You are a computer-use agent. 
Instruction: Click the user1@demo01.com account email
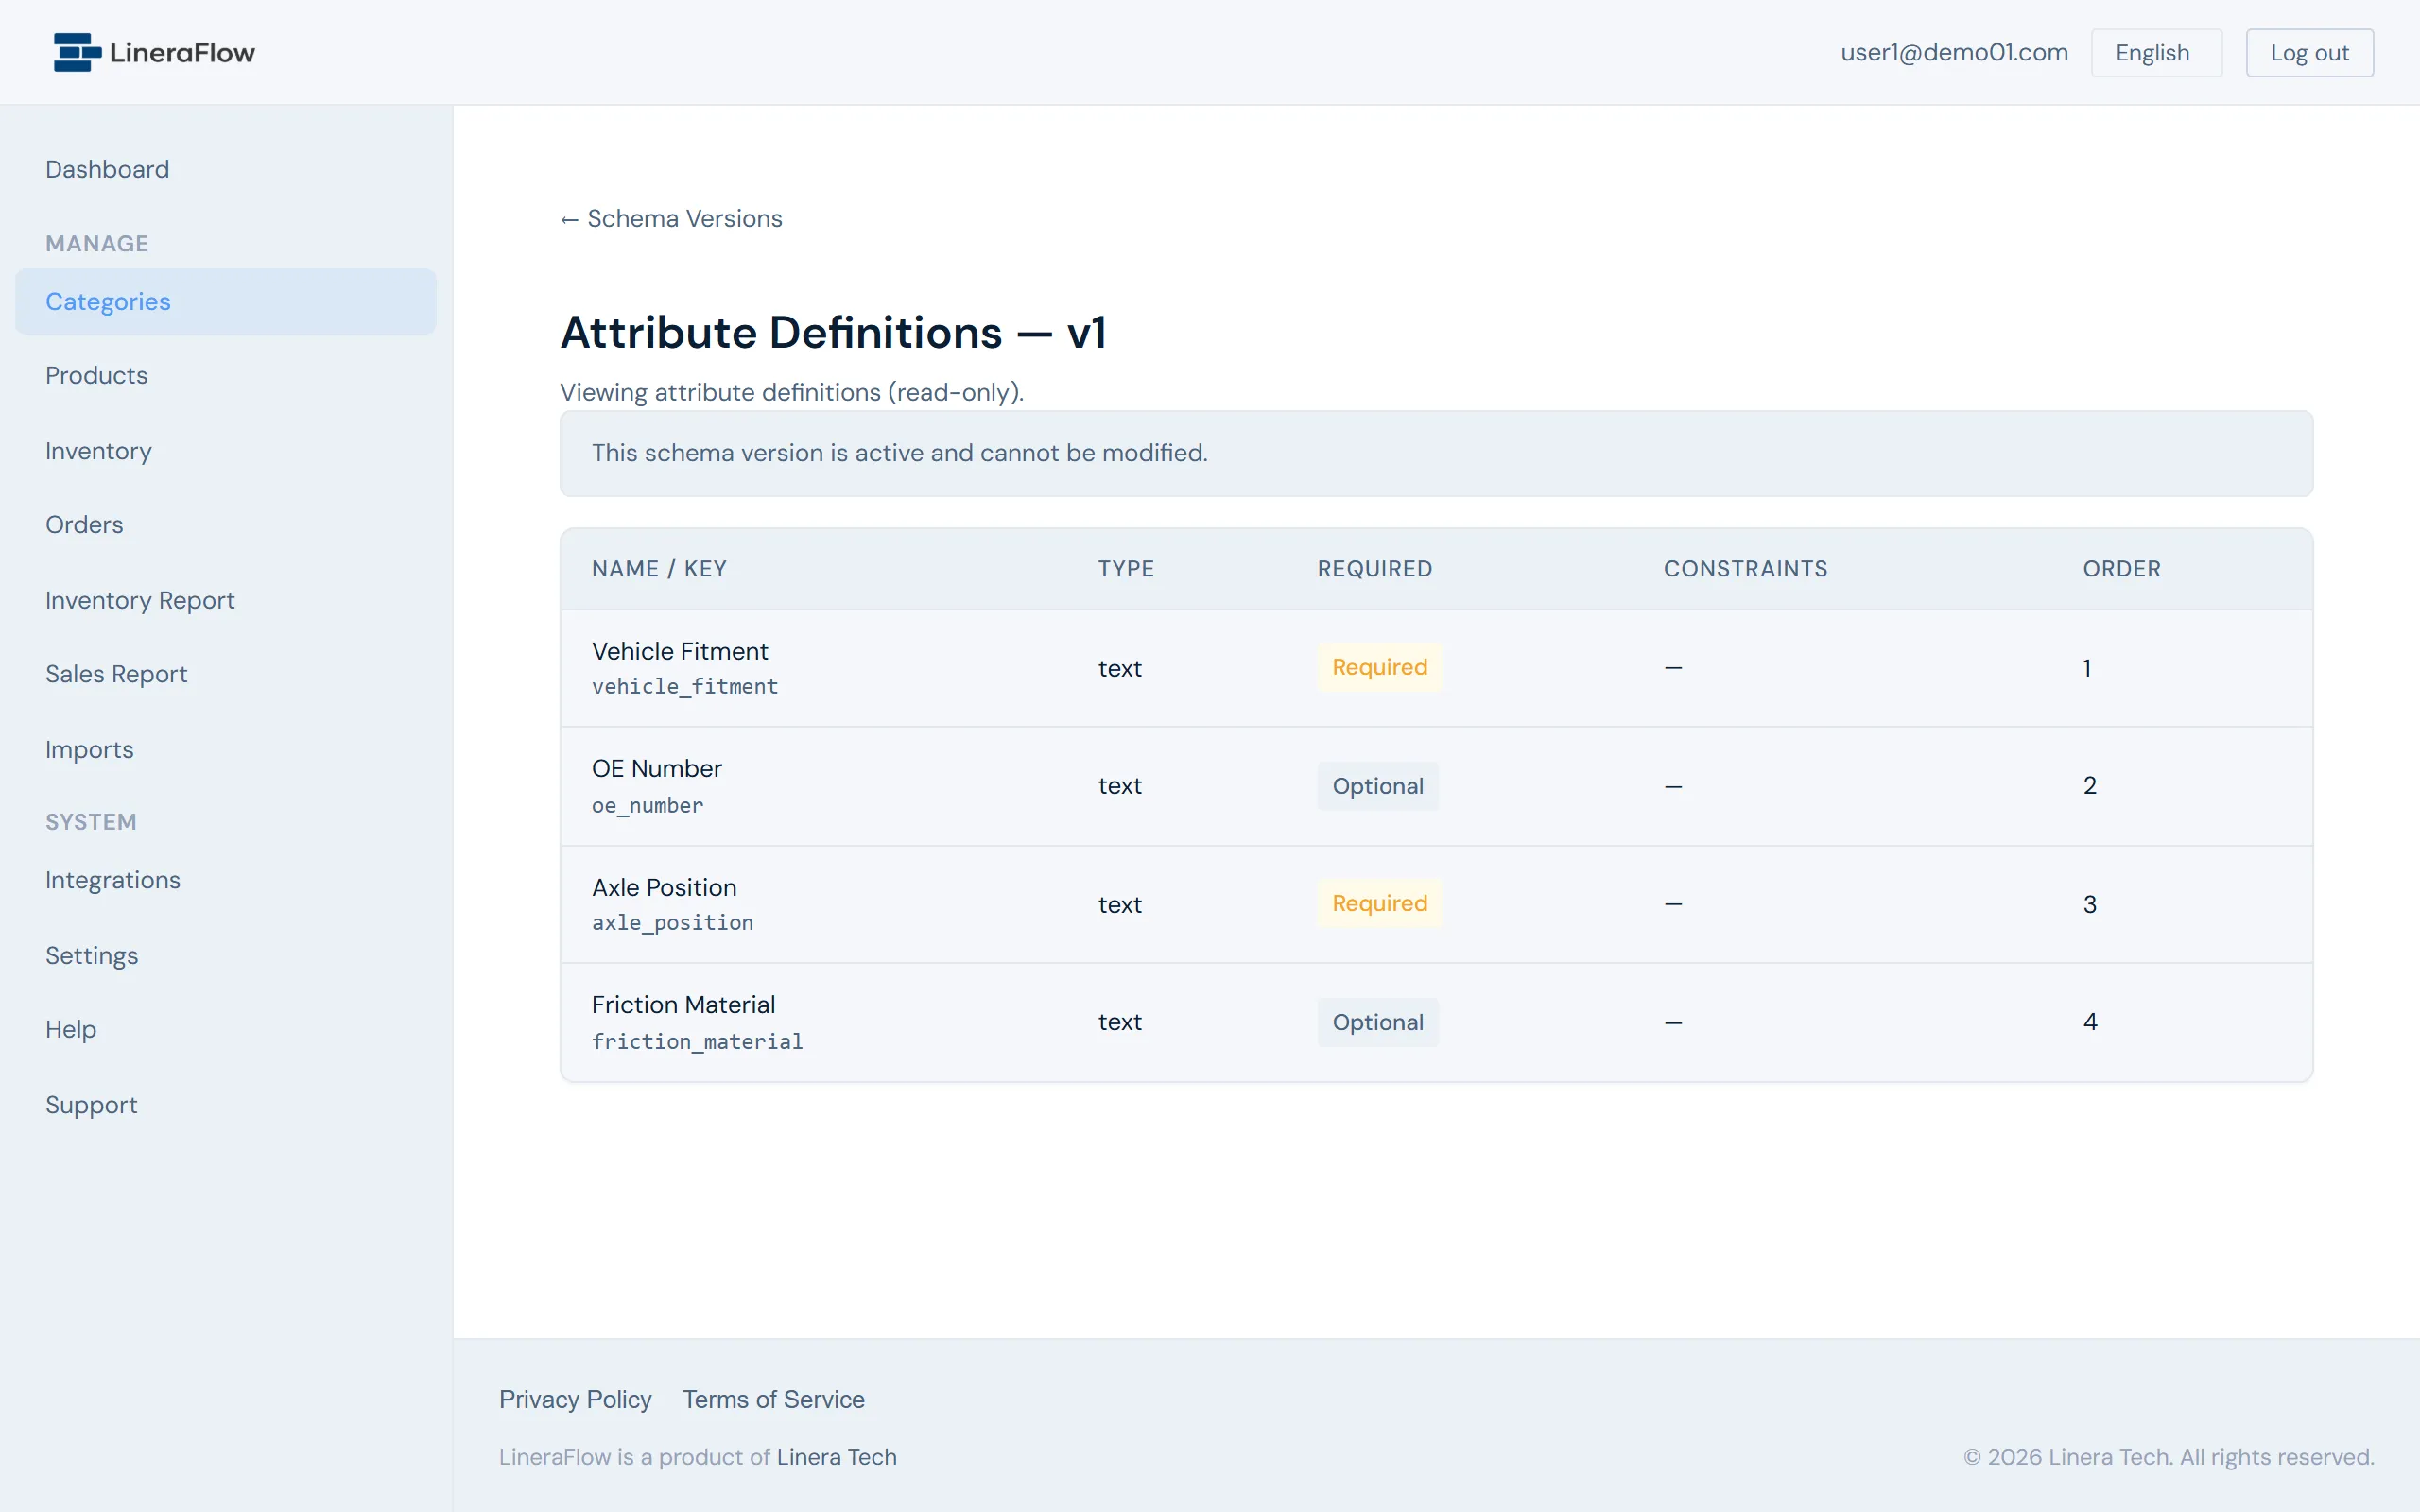1954,52
